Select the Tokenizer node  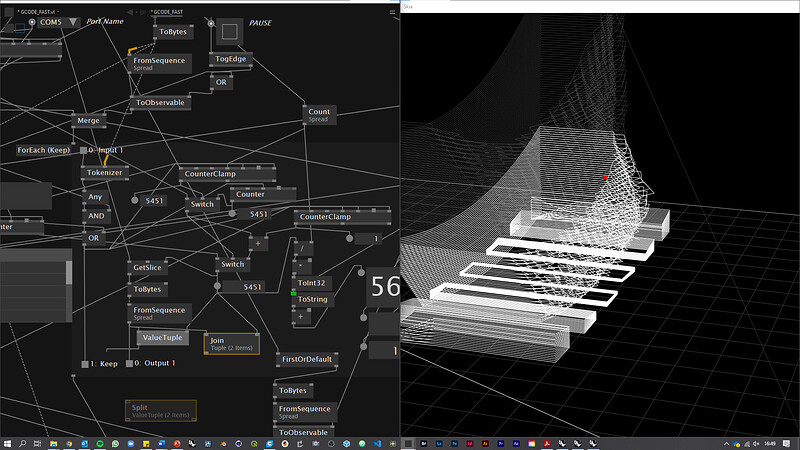pos(105,172)
